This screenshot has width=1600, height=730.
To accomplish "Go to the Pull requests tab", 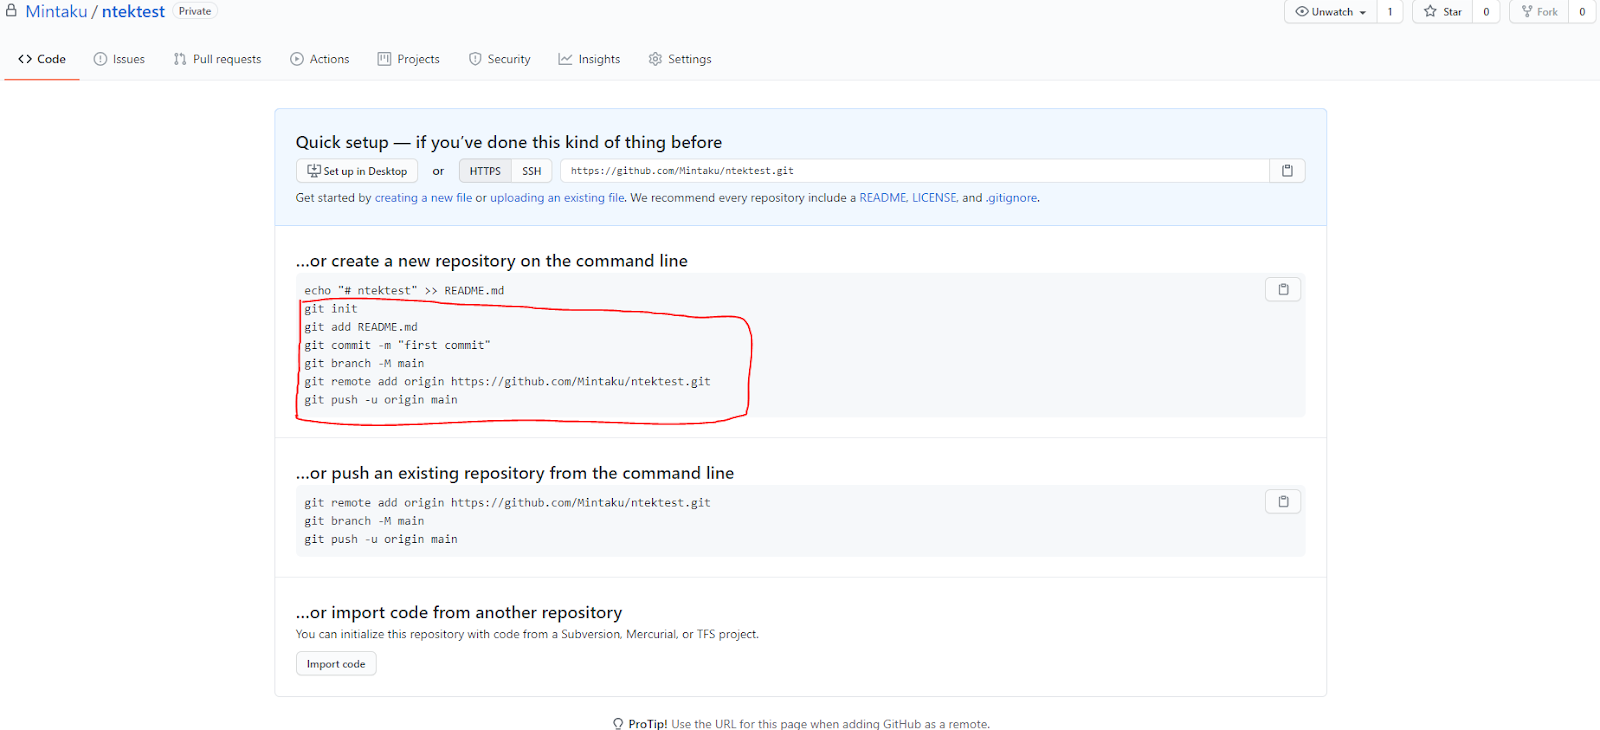I will (x=217, y=59).
